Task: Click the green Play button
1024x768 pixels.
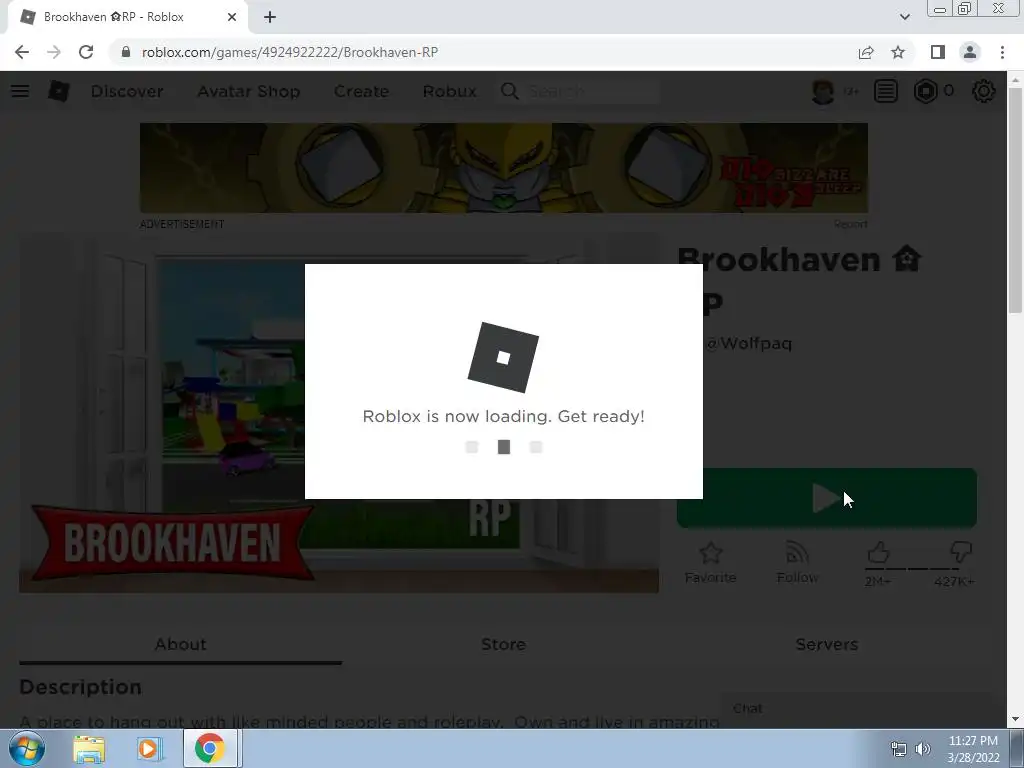Action: tap(827, 498)
